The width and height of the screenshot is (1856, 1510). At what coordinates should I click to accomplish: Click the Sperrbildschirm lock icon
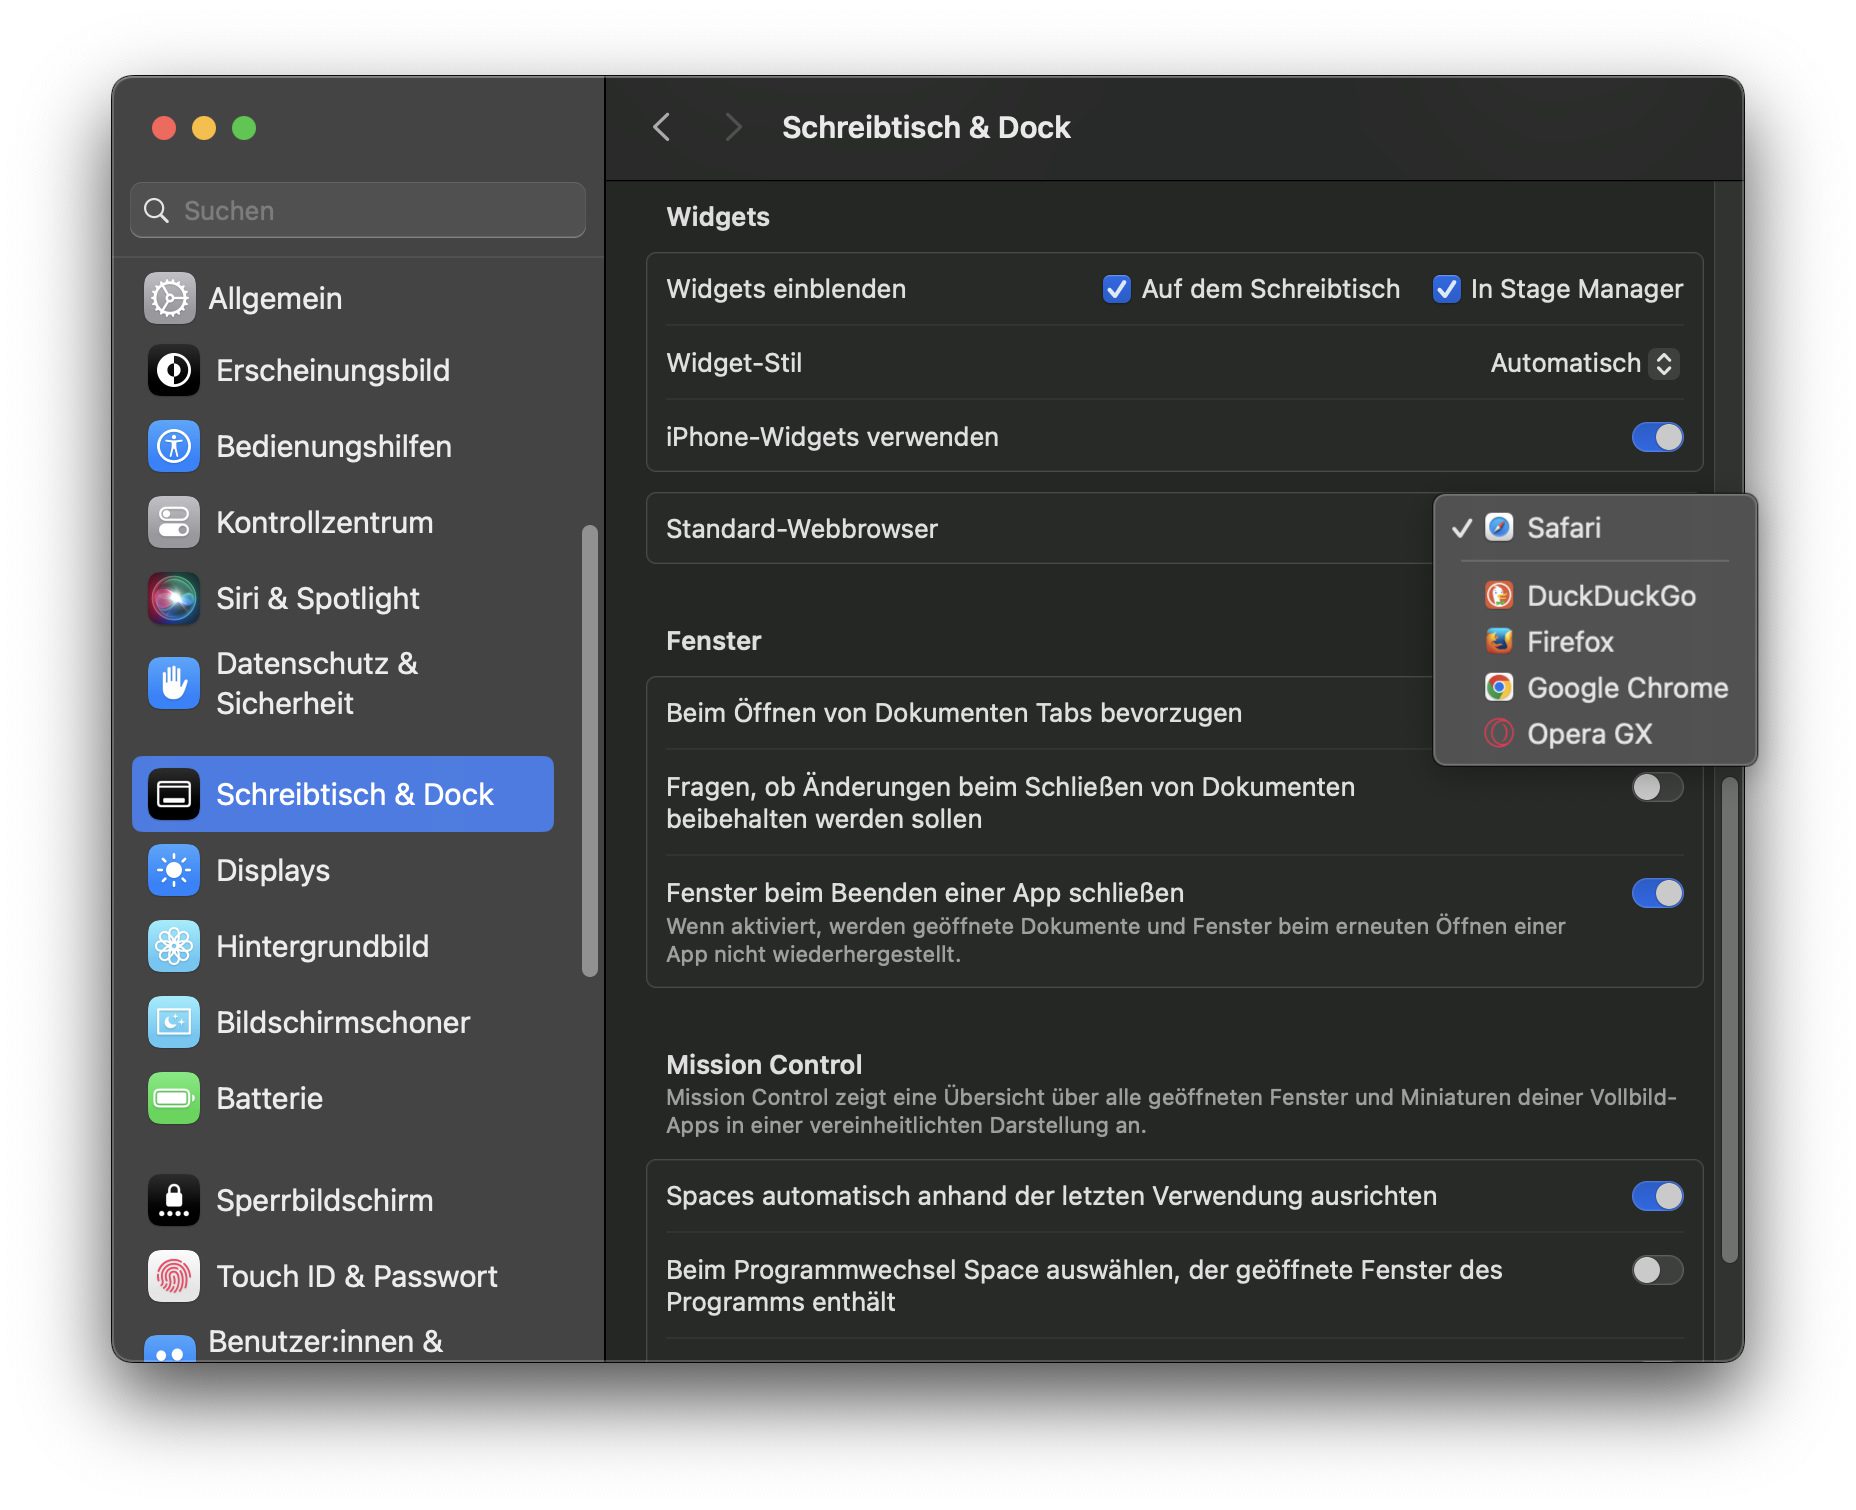tap(174, 1200)
